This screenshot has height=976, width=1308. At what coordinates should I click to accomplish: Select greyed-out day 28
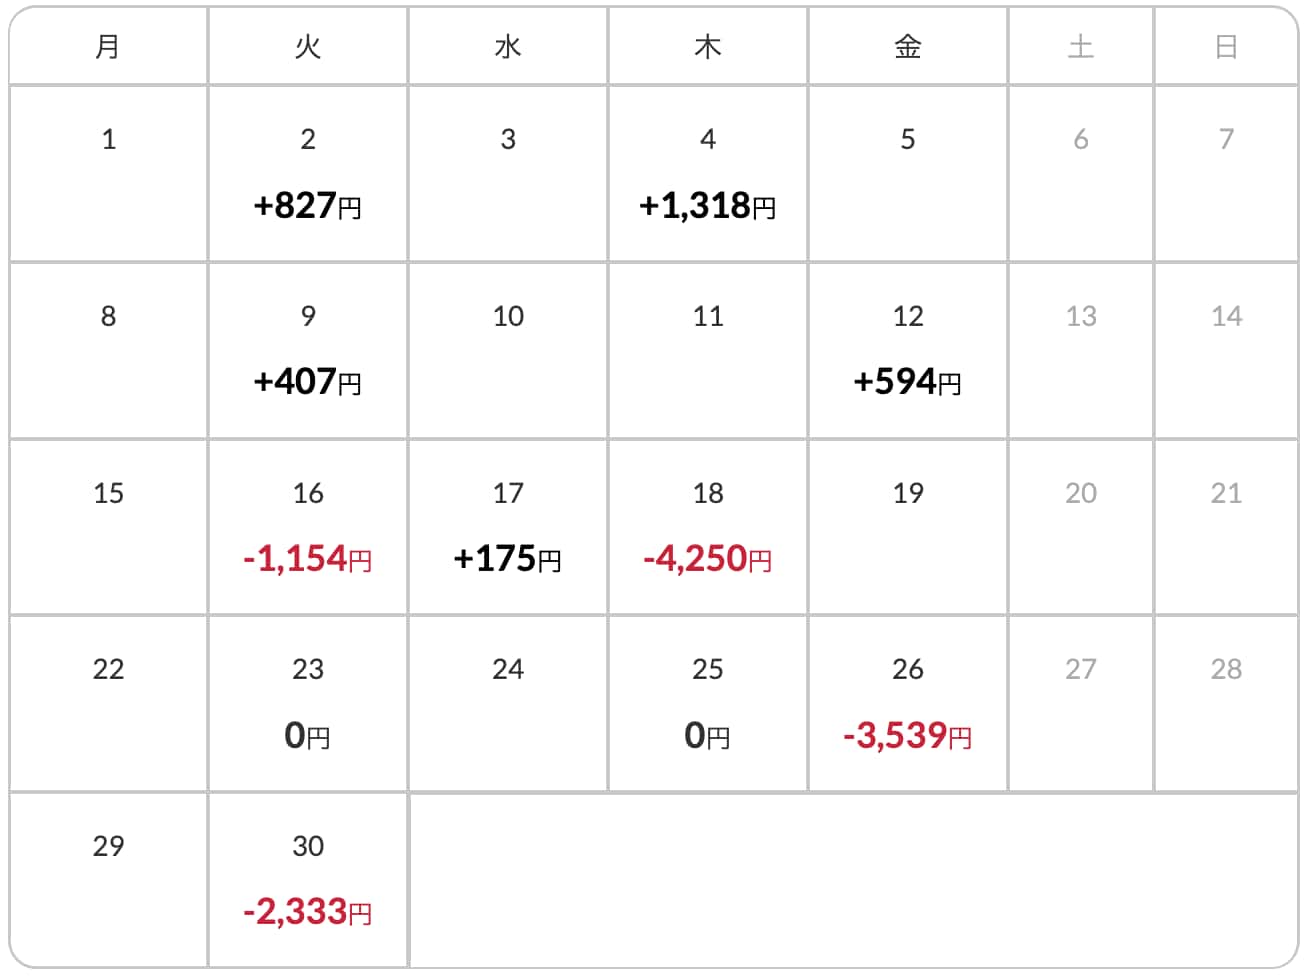[x=1226, y=669]
